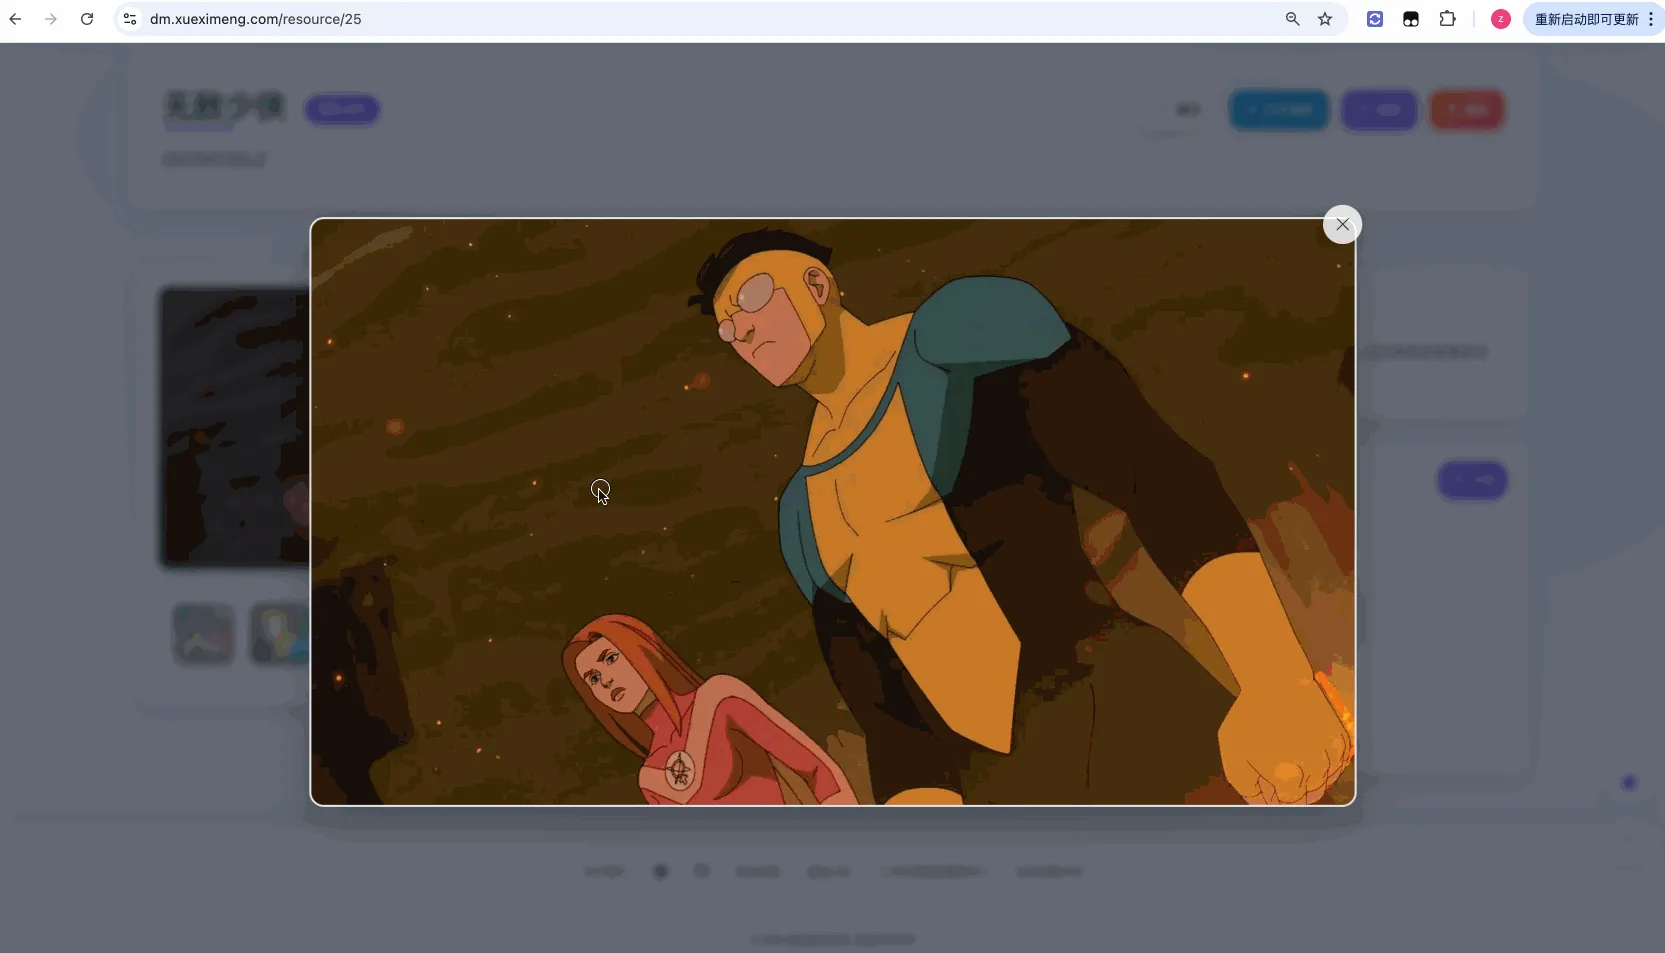Open the blue translate extension icon
The height and width of the screenshot is (953, 1665).
(1375, 19)
